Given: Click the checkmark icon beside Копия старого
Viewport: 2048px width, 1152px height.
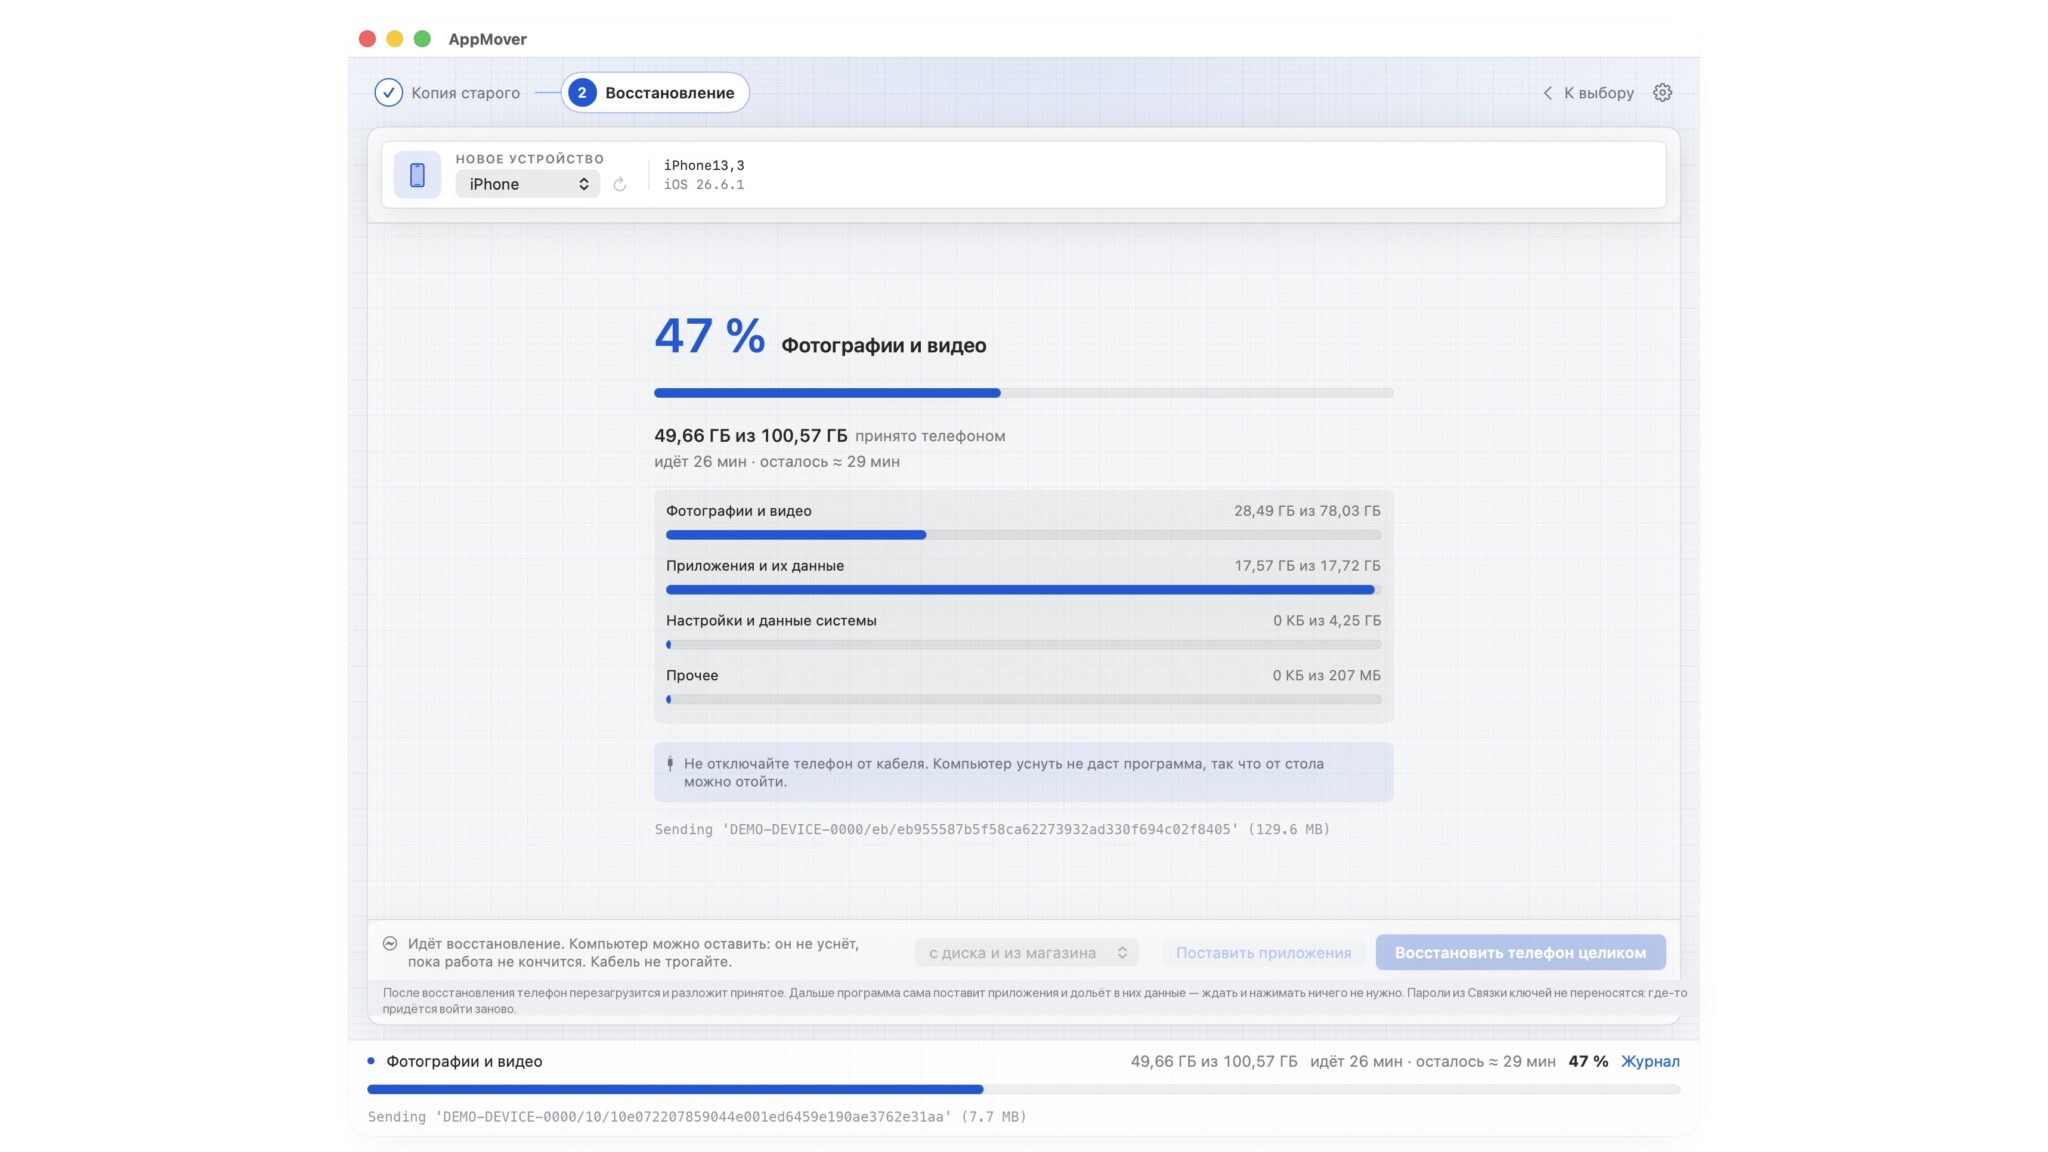Looking at the screenshot, I should [x=388, y=92].
